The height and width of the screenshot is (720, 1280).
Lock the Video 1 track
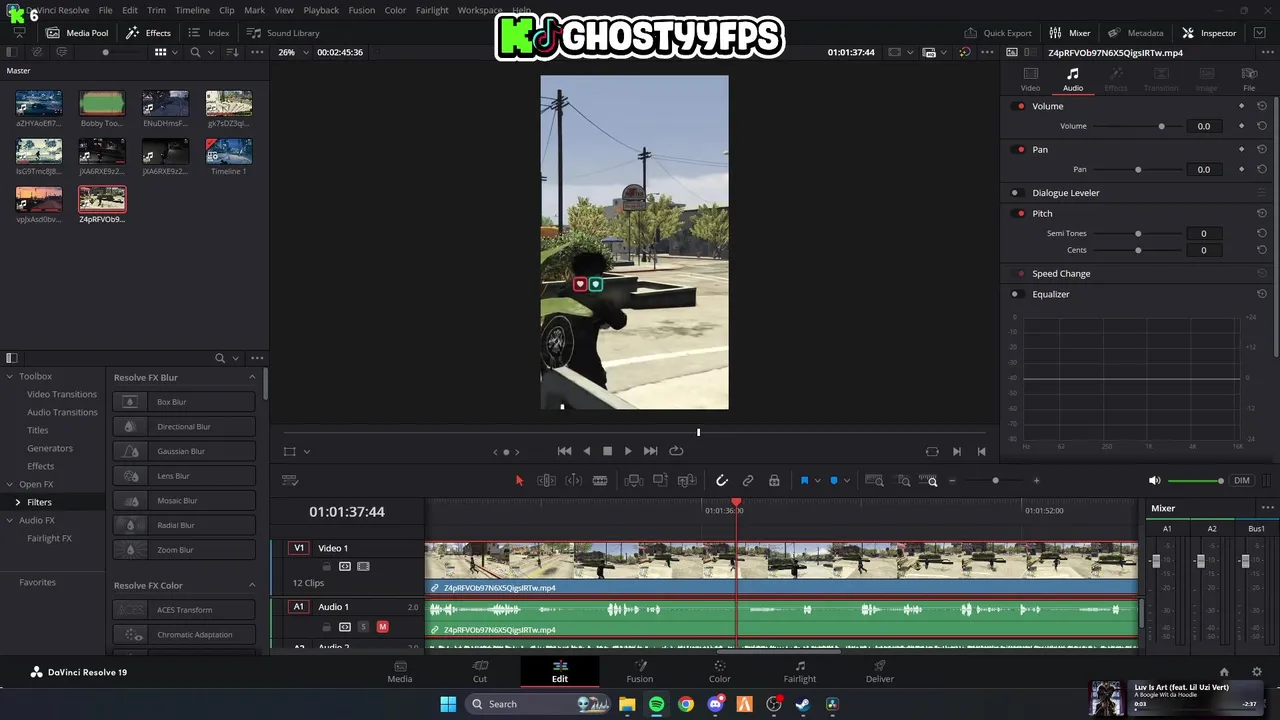[x=326, y=566]
